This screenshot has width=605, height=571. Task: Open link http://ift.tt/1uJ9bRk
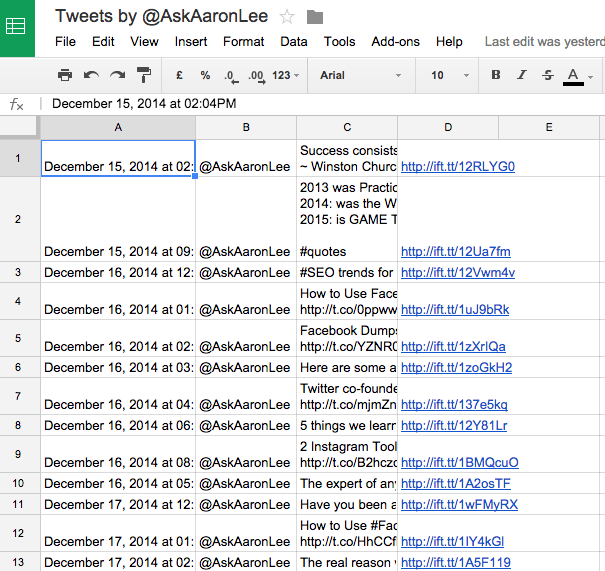(455, 309)
